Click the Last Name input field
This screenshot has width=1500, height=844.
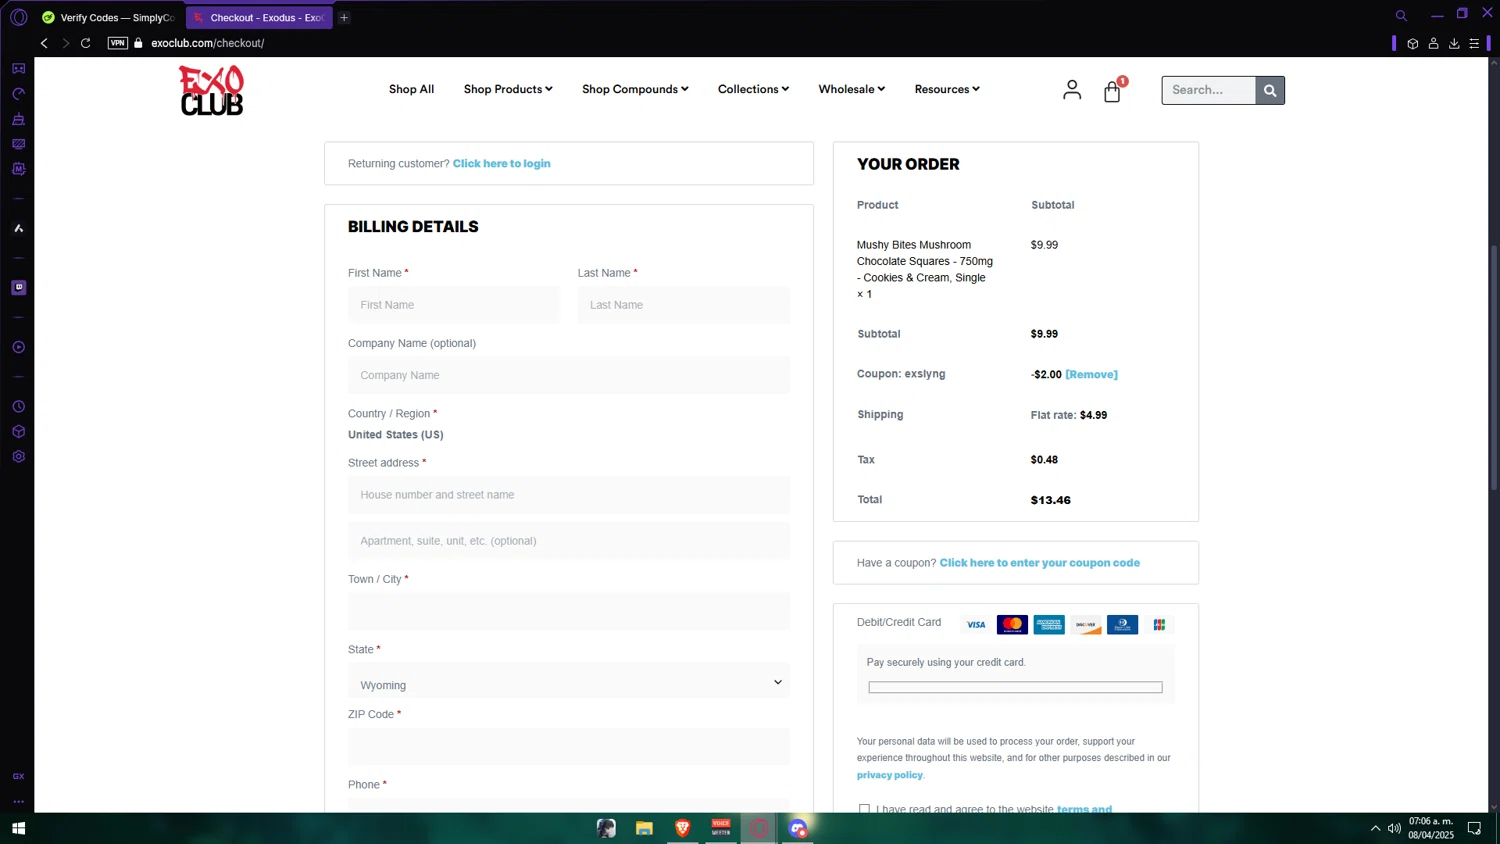pos(684,305)
